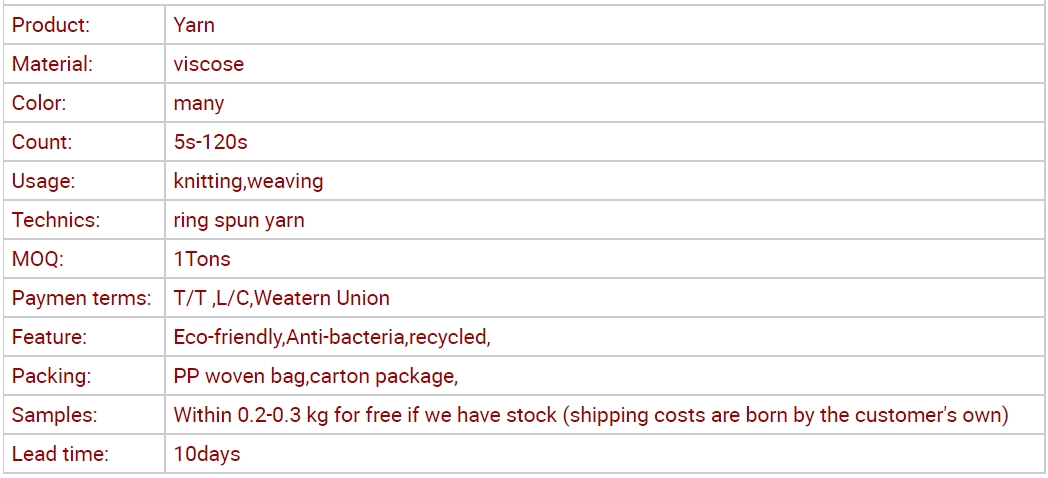
Task: Select the knitting,weaving usage text
Action: pyautogui.click(x=248, y=181)
